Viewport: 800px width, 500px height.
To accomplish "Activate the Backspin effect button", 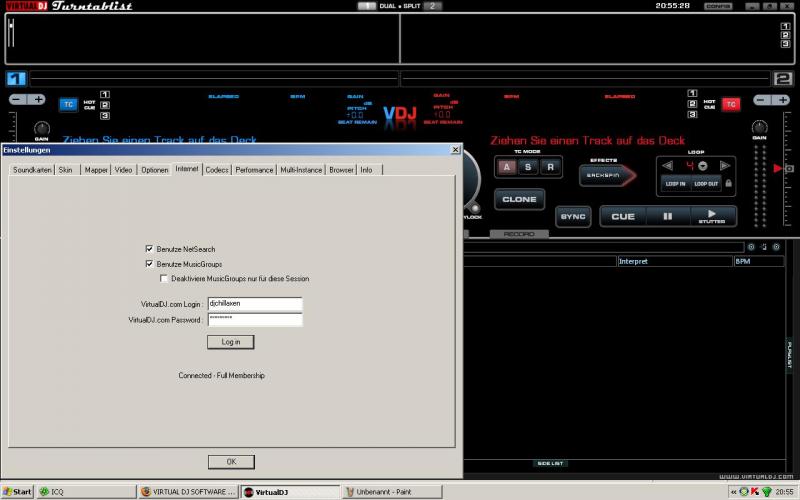I will tap(607, 176).
